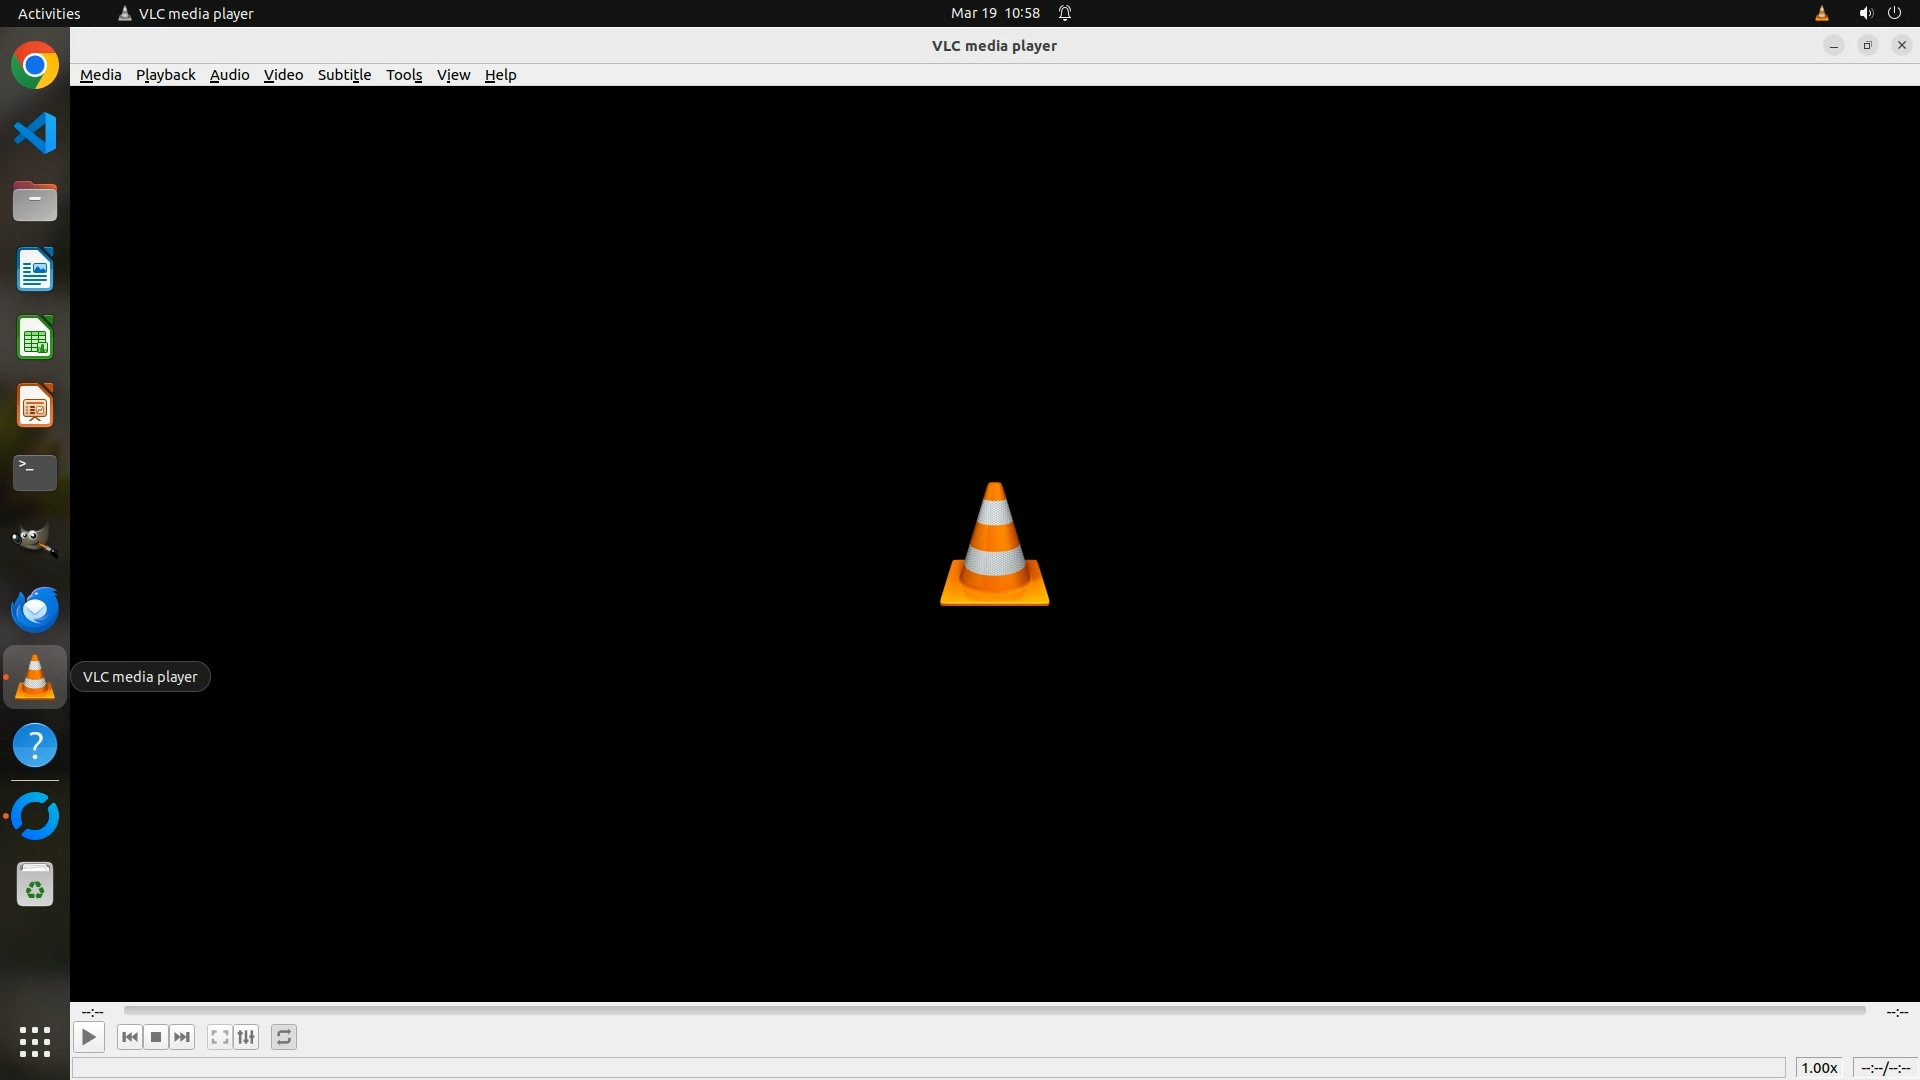Expand the Subtitle menu
Image resolution: width=1920 pixels, height=1080 pixels.
(344, 75)
